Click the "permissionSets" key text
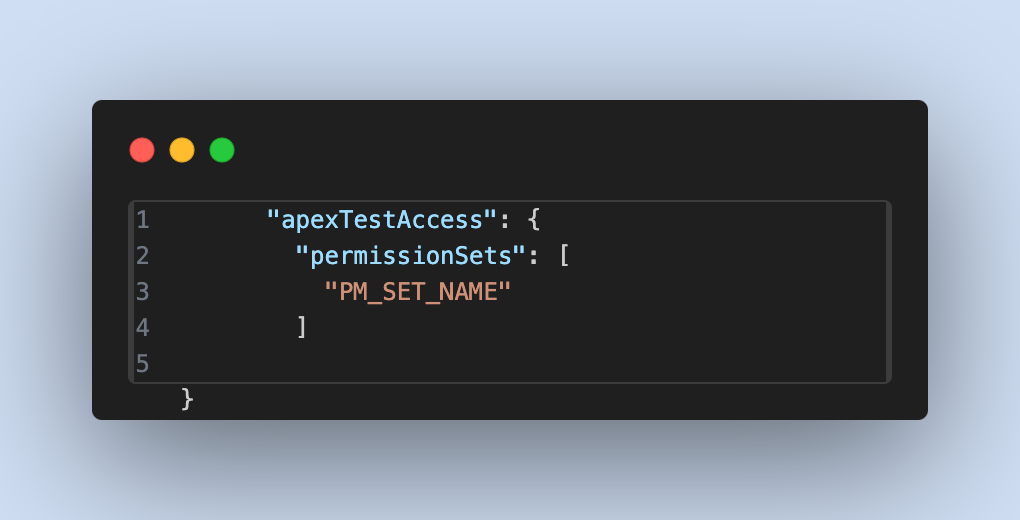The width and height of the screenshot is (1020, 520). [x=411, y=255]
